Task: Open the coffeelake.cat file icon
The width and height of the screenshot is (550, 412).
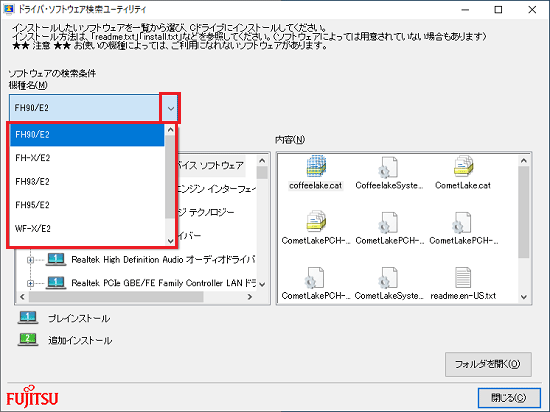Action: point(316,166)
